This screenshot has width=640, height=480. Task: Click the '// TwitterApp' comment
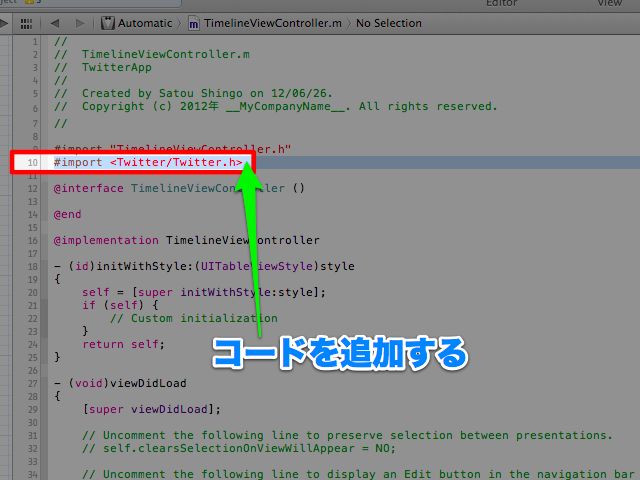(x=102, y=67)
